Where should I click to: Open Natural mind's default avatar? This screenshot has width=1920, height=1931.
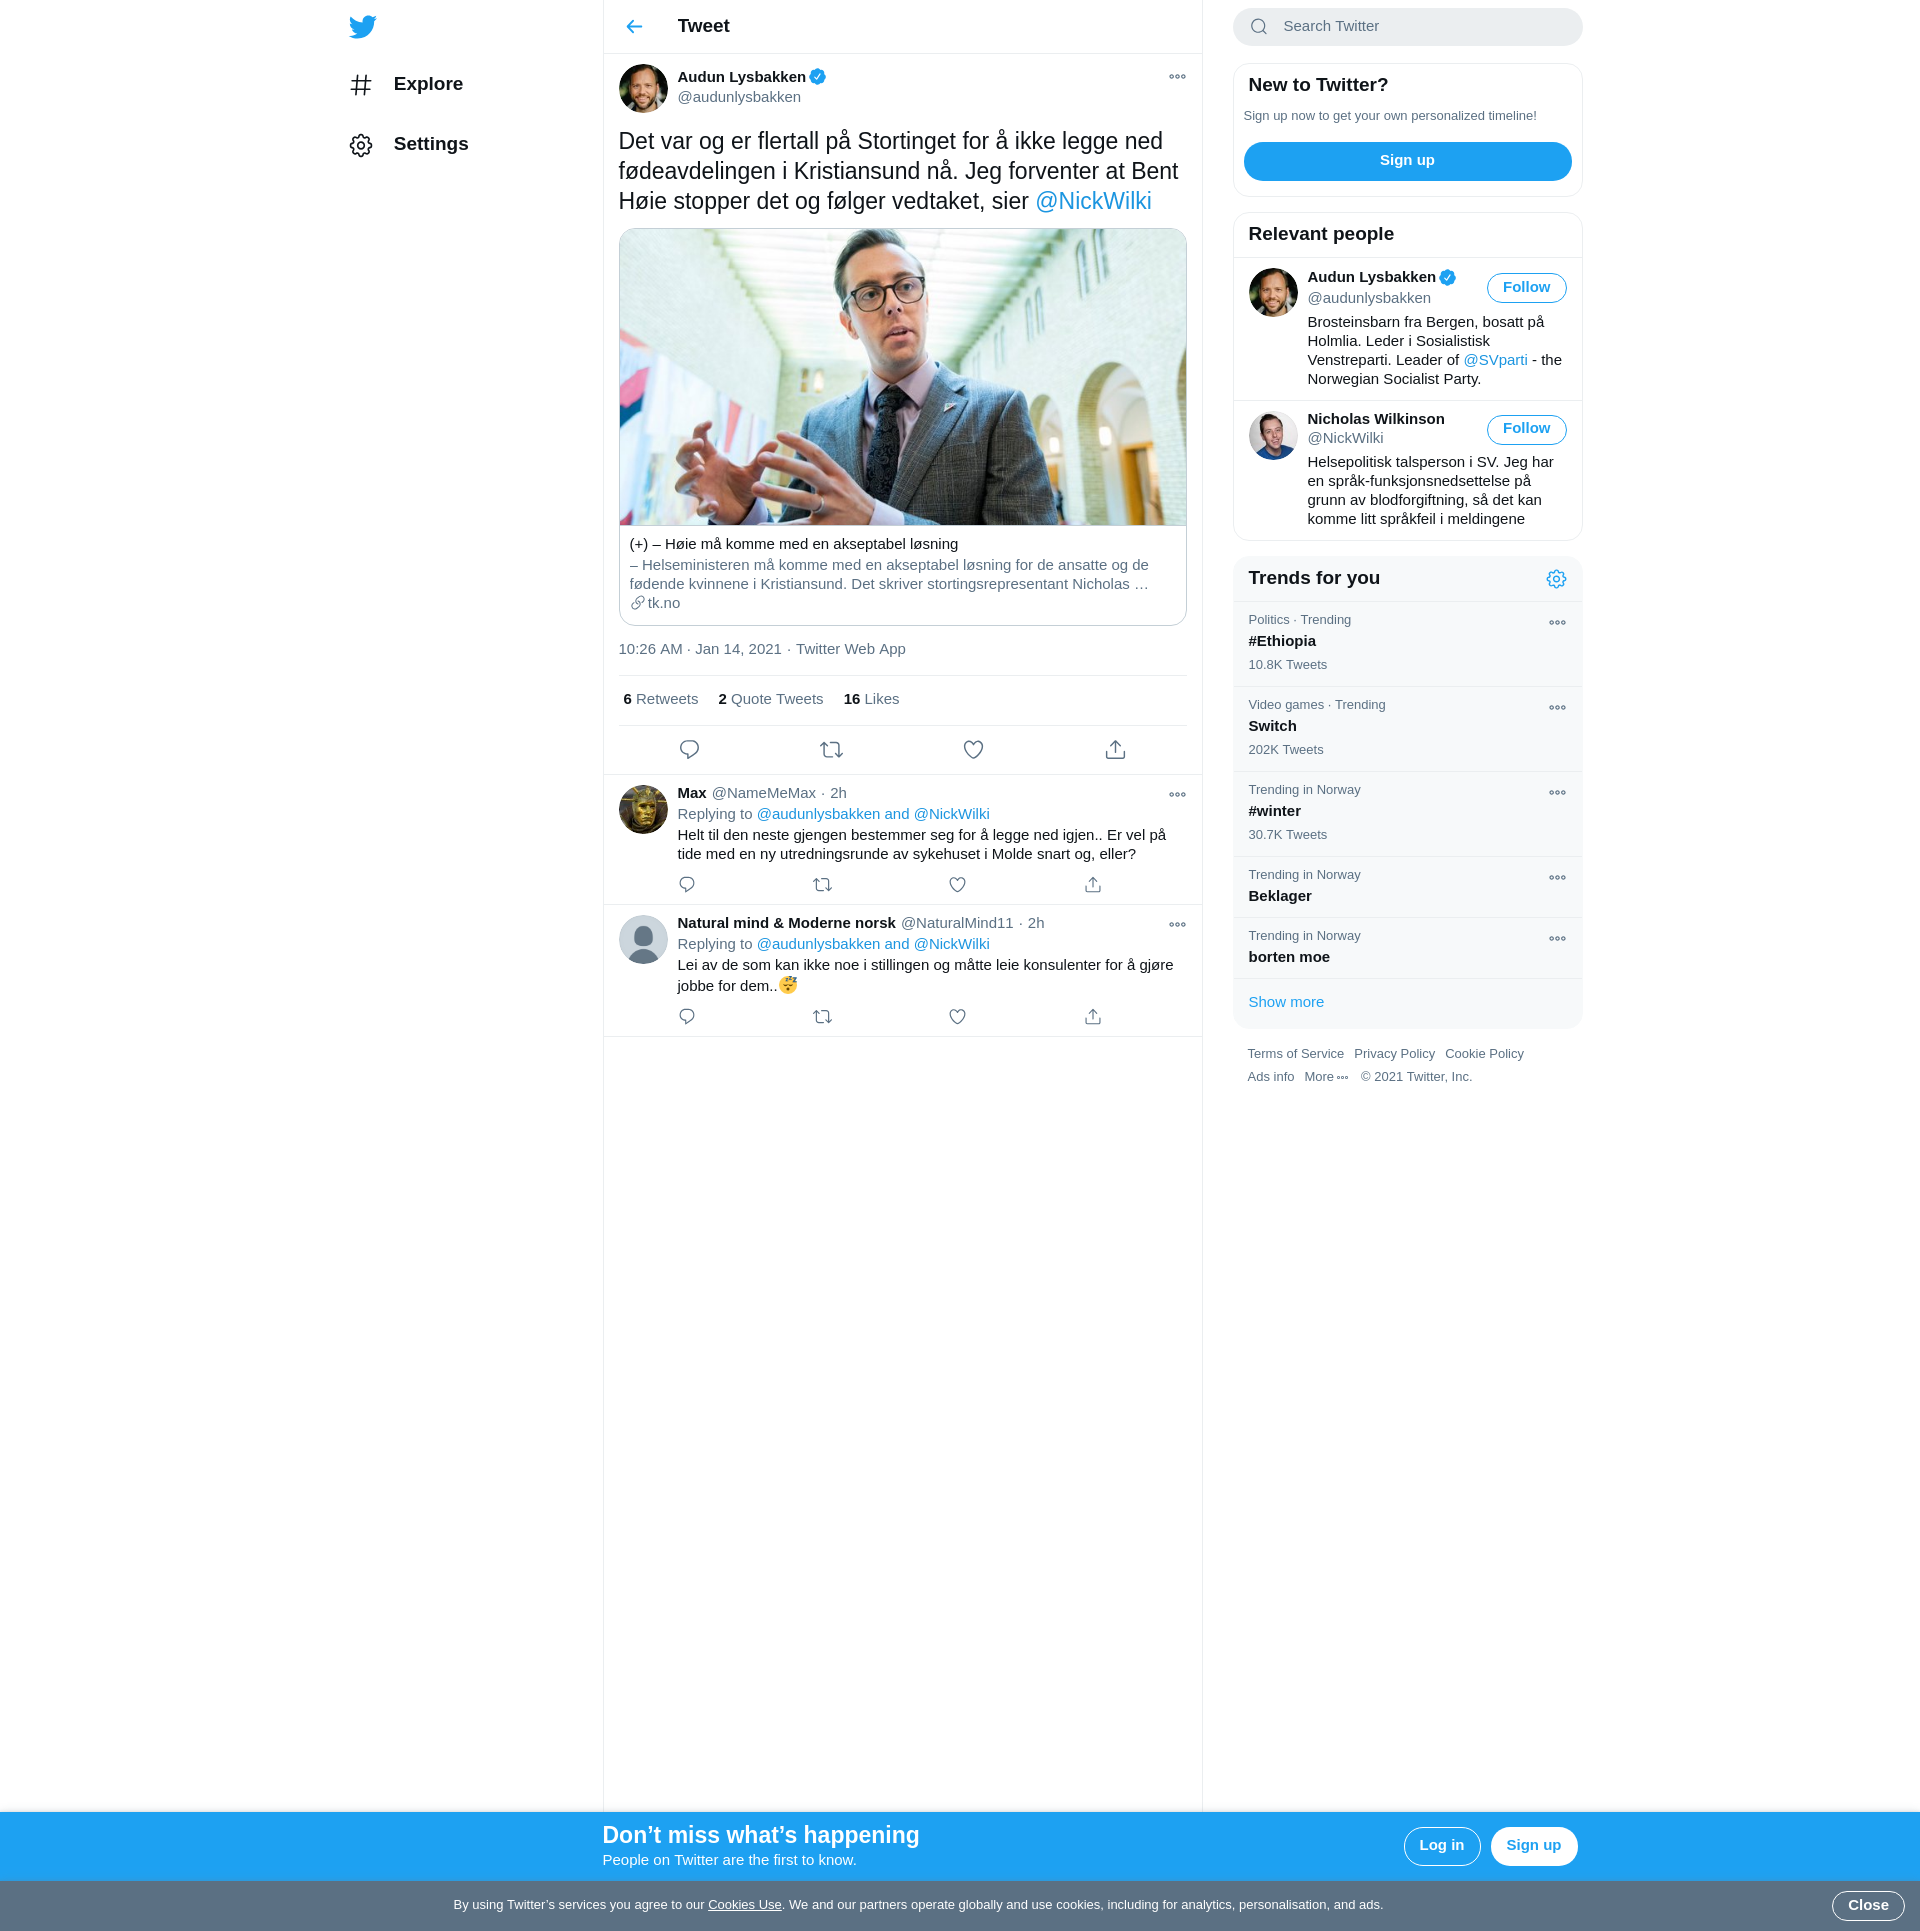(x=643, y=940)
